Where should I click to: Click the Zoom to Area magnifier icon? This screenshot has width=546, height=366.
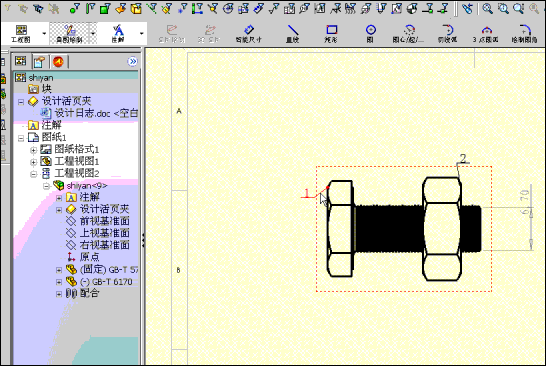503,8
